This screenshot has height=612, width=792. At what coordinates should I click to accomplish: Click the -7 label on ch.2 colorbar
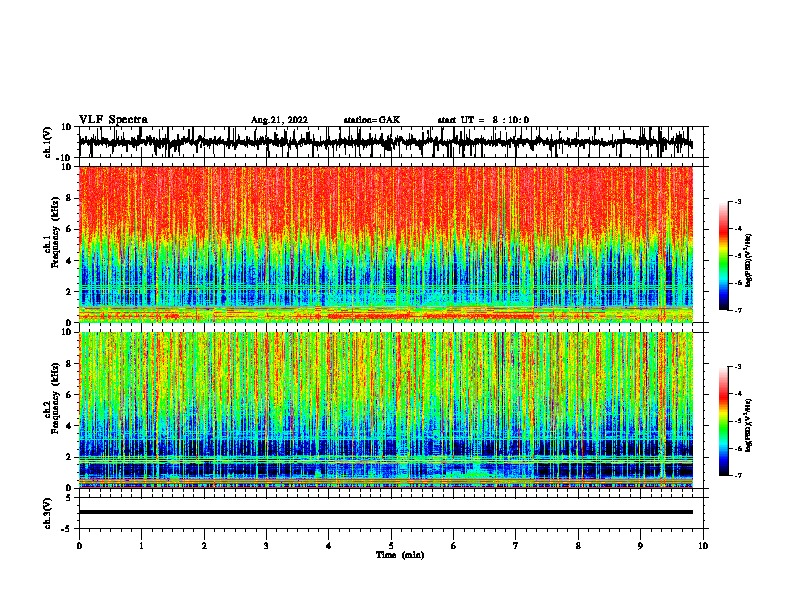coord(738,476)
